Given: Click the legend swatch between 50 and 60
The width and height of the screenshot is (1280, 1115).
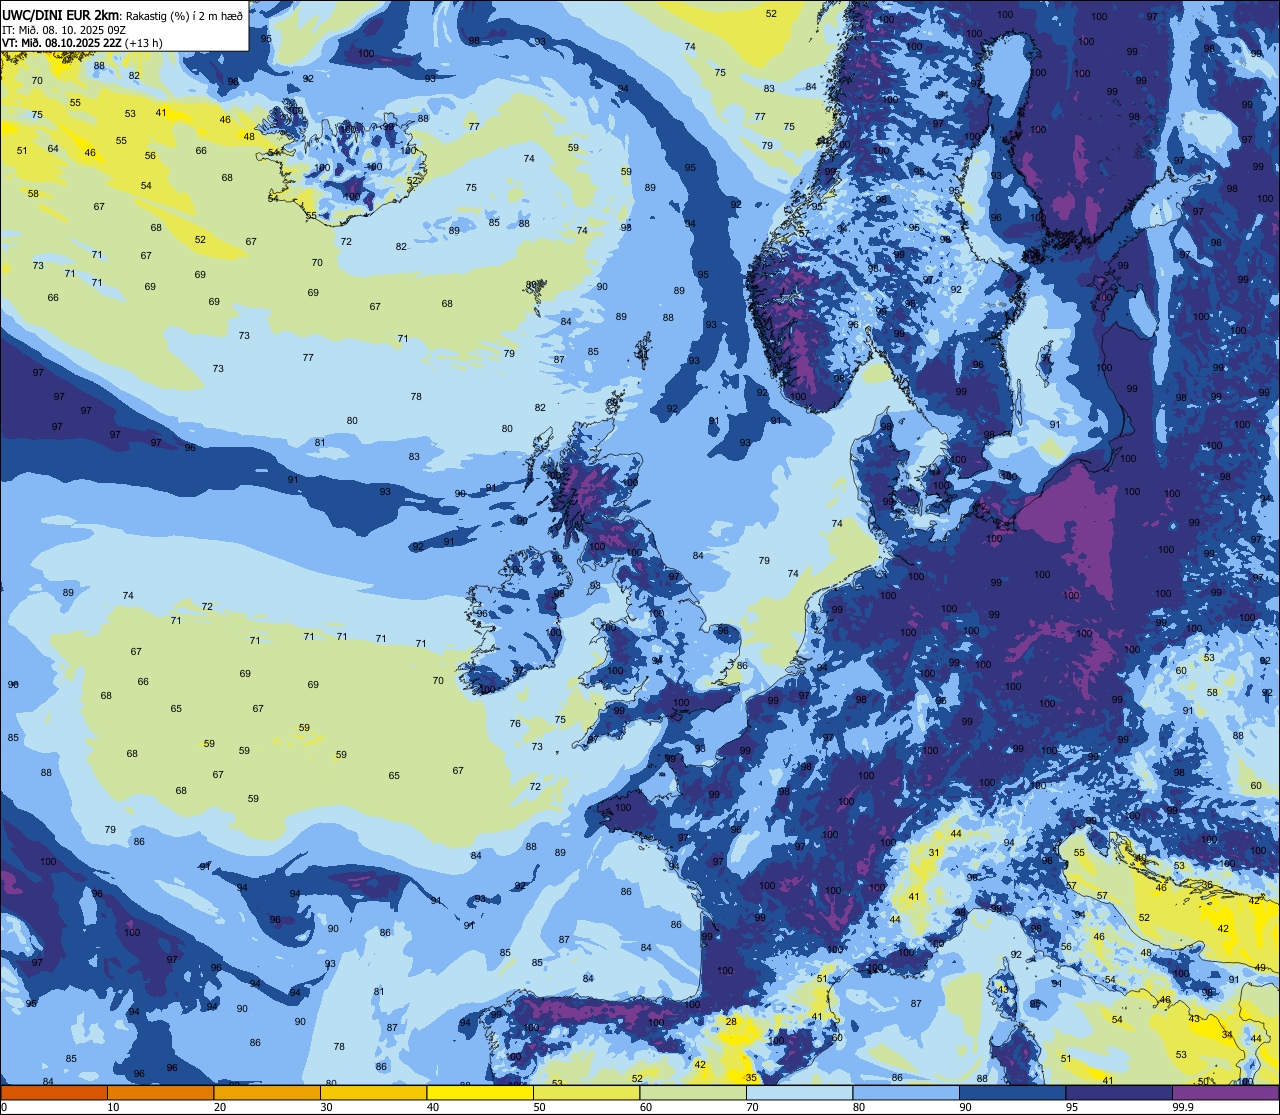Looking at the screenshot, I should point(586,1092).
